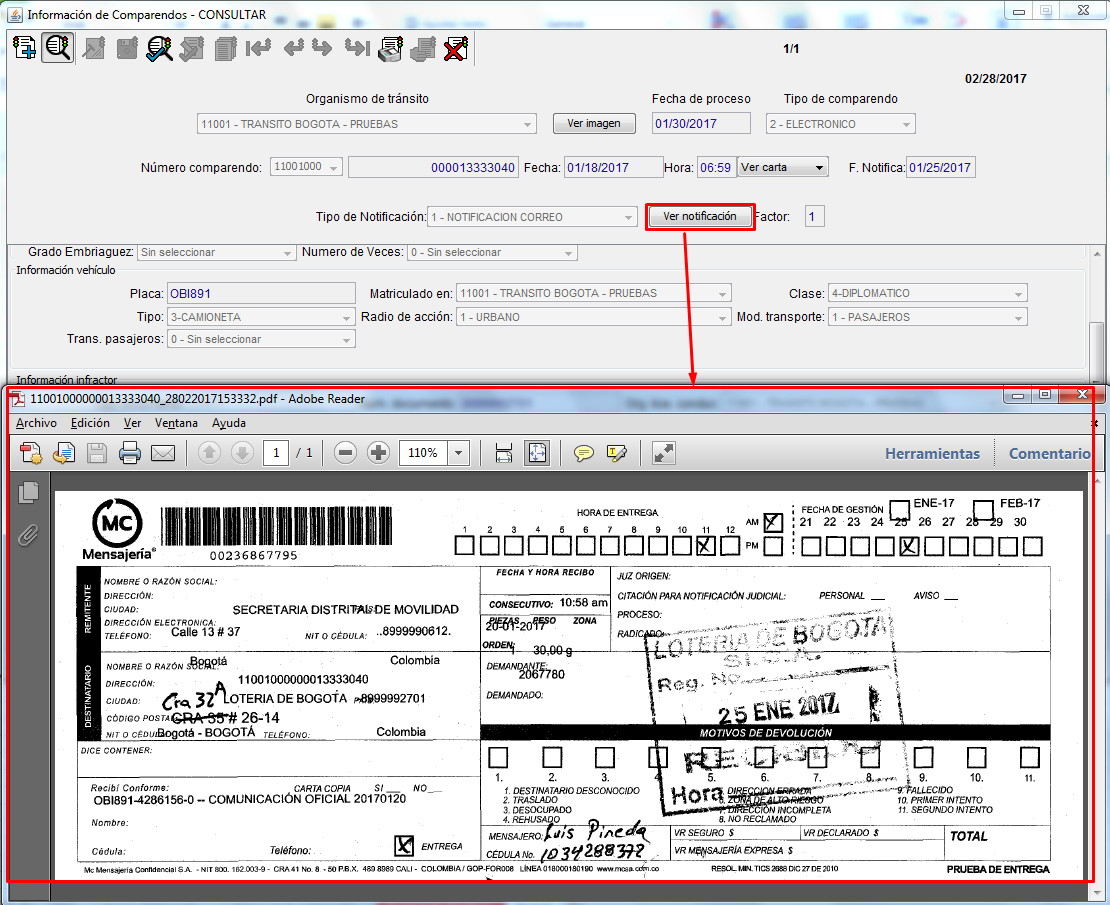Screen dimensions: 1110x905
Task: Click the Ver notificación button
Action: [699, 217]
